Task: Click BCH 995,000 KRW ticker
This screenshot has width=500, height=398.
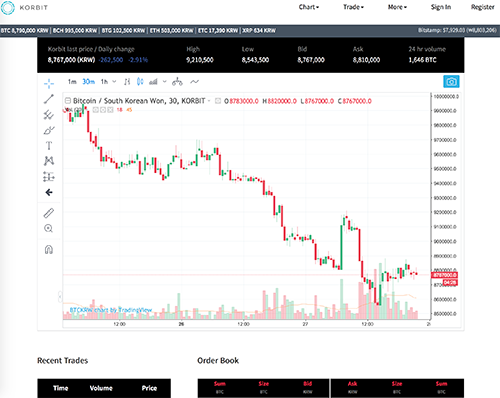Action: pos(75,30)
